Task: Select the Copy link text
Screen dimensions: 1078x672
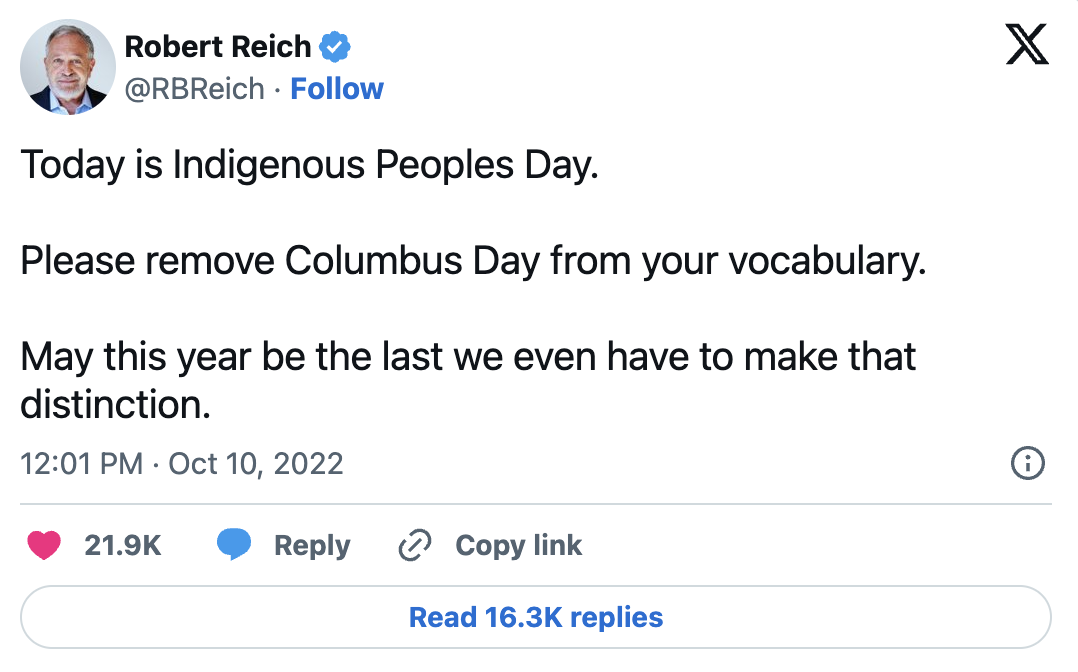Action: click(518, 545)
